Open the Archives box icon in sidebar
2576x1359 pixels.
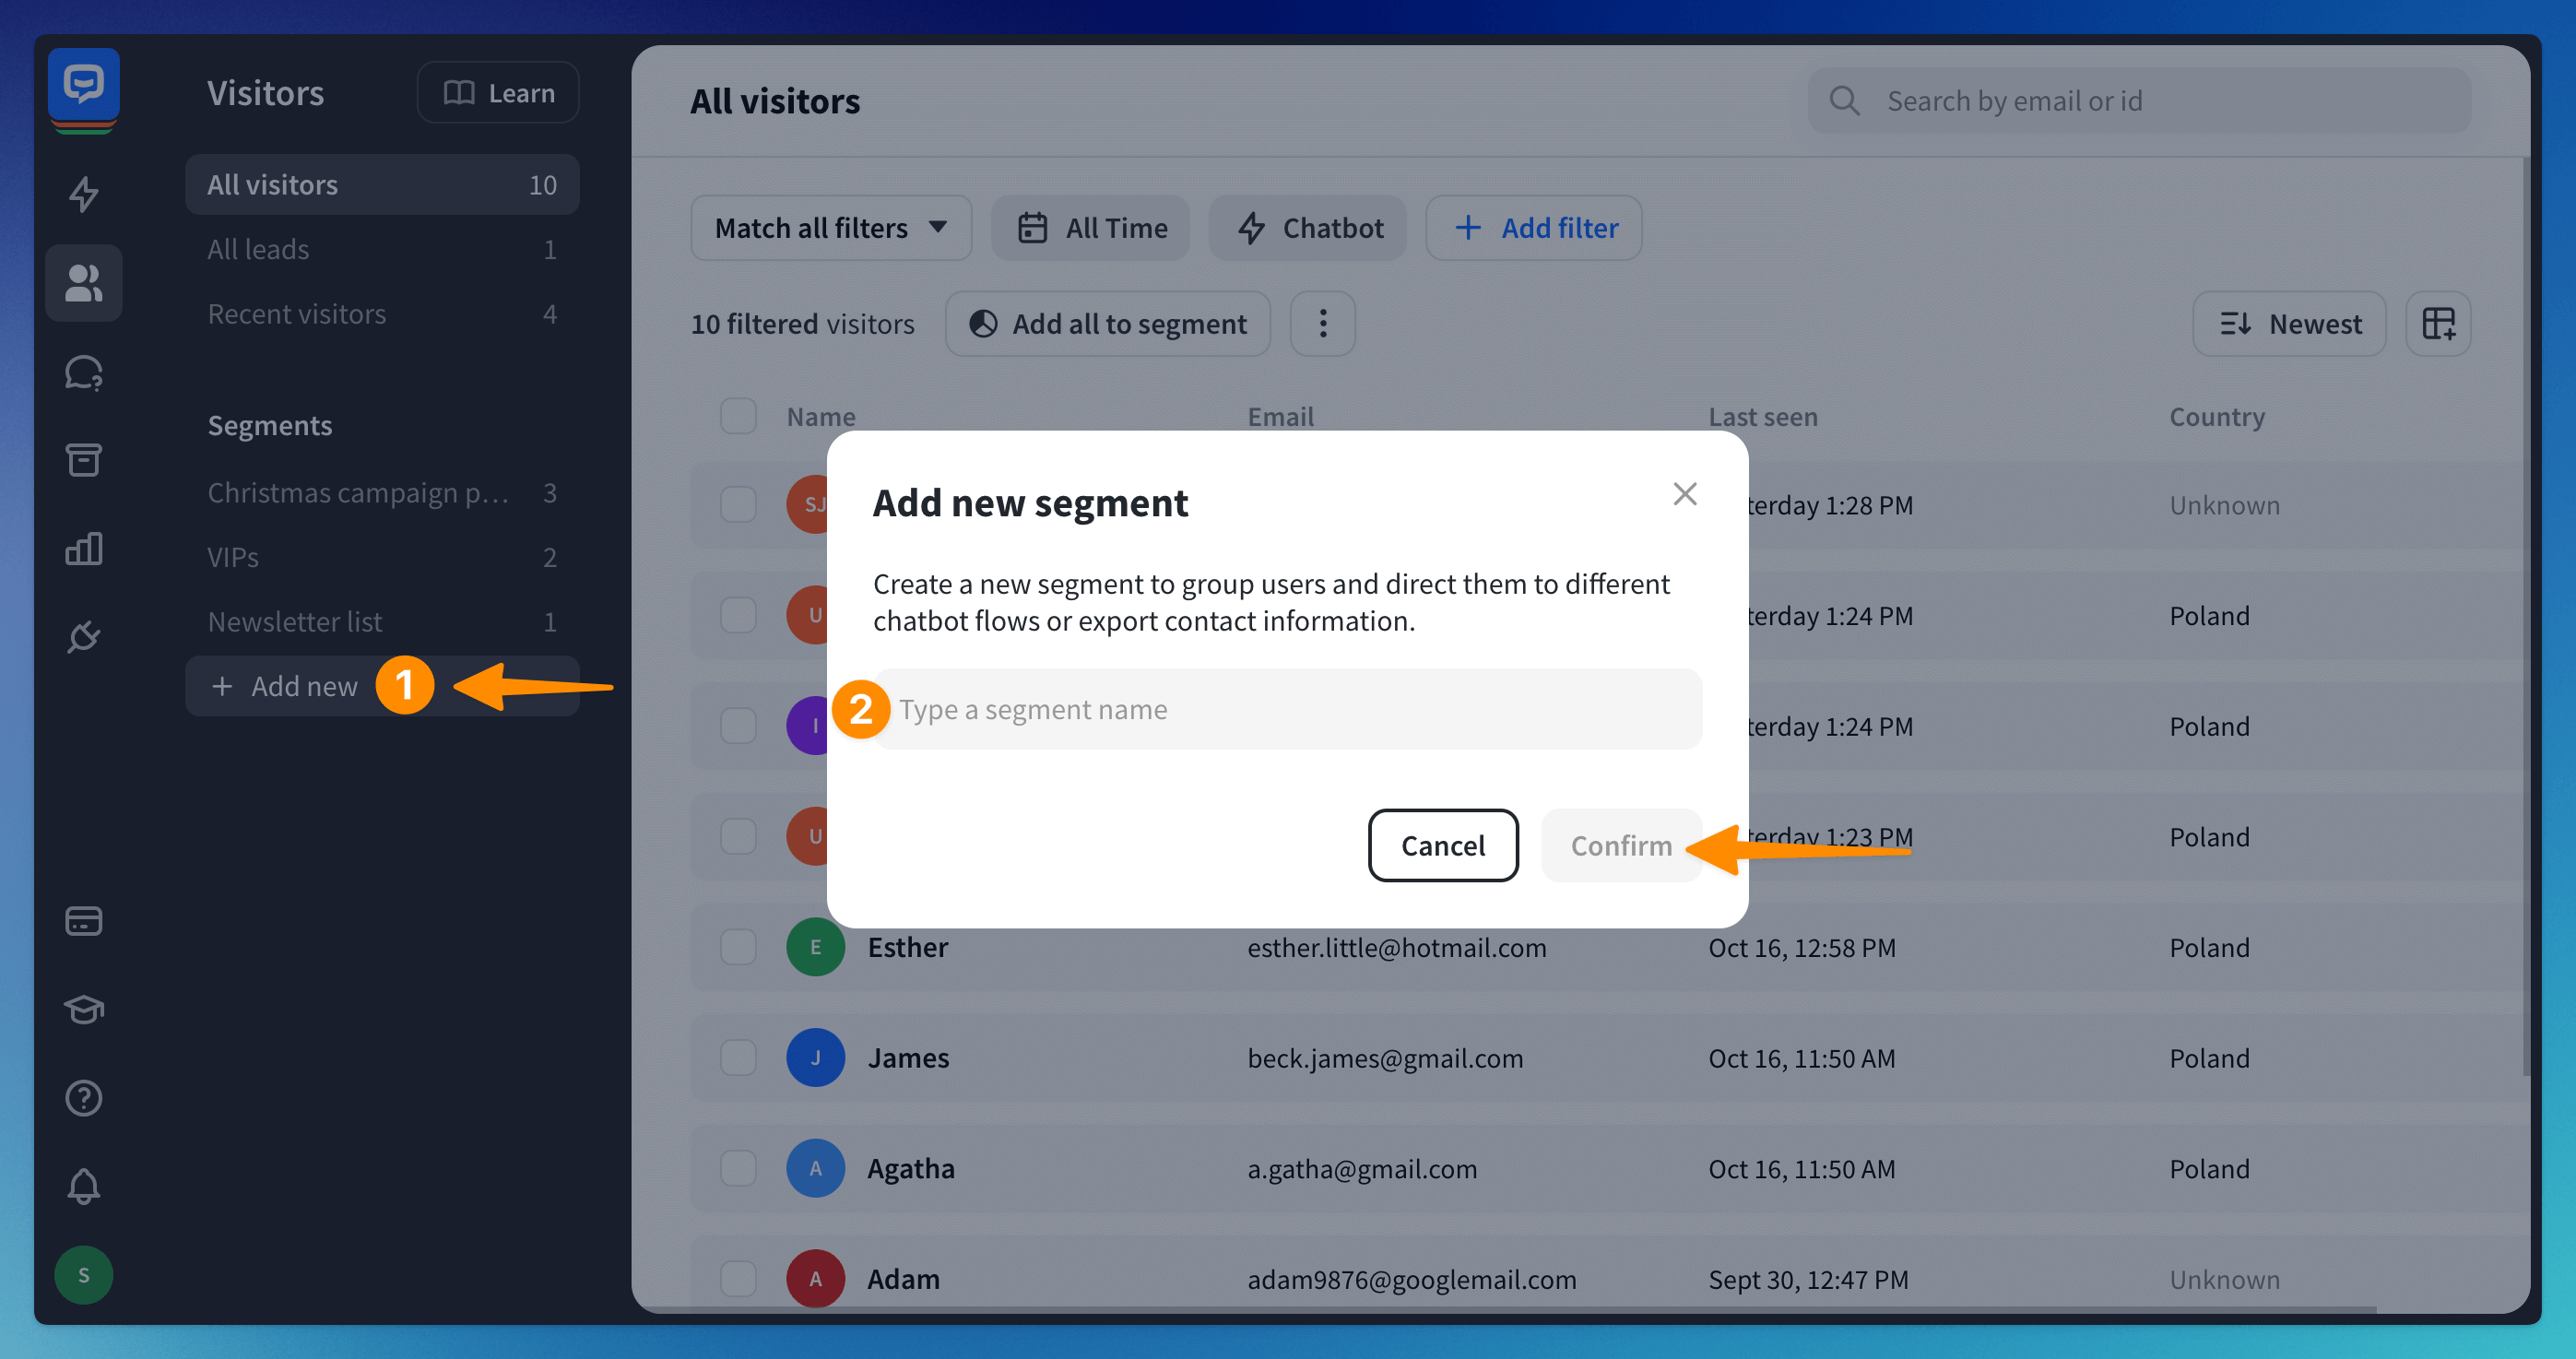tap(84, 460)
